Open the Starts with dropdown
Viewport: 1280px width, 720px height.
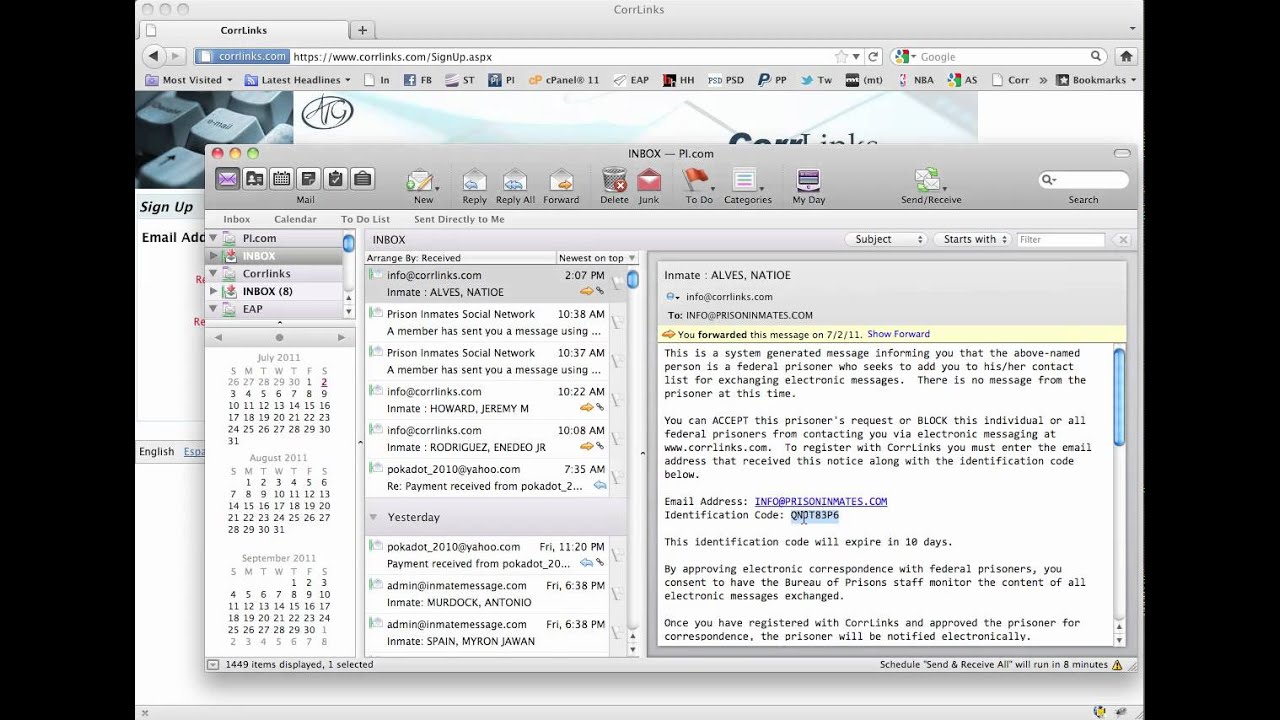click(x=971, y=240)
